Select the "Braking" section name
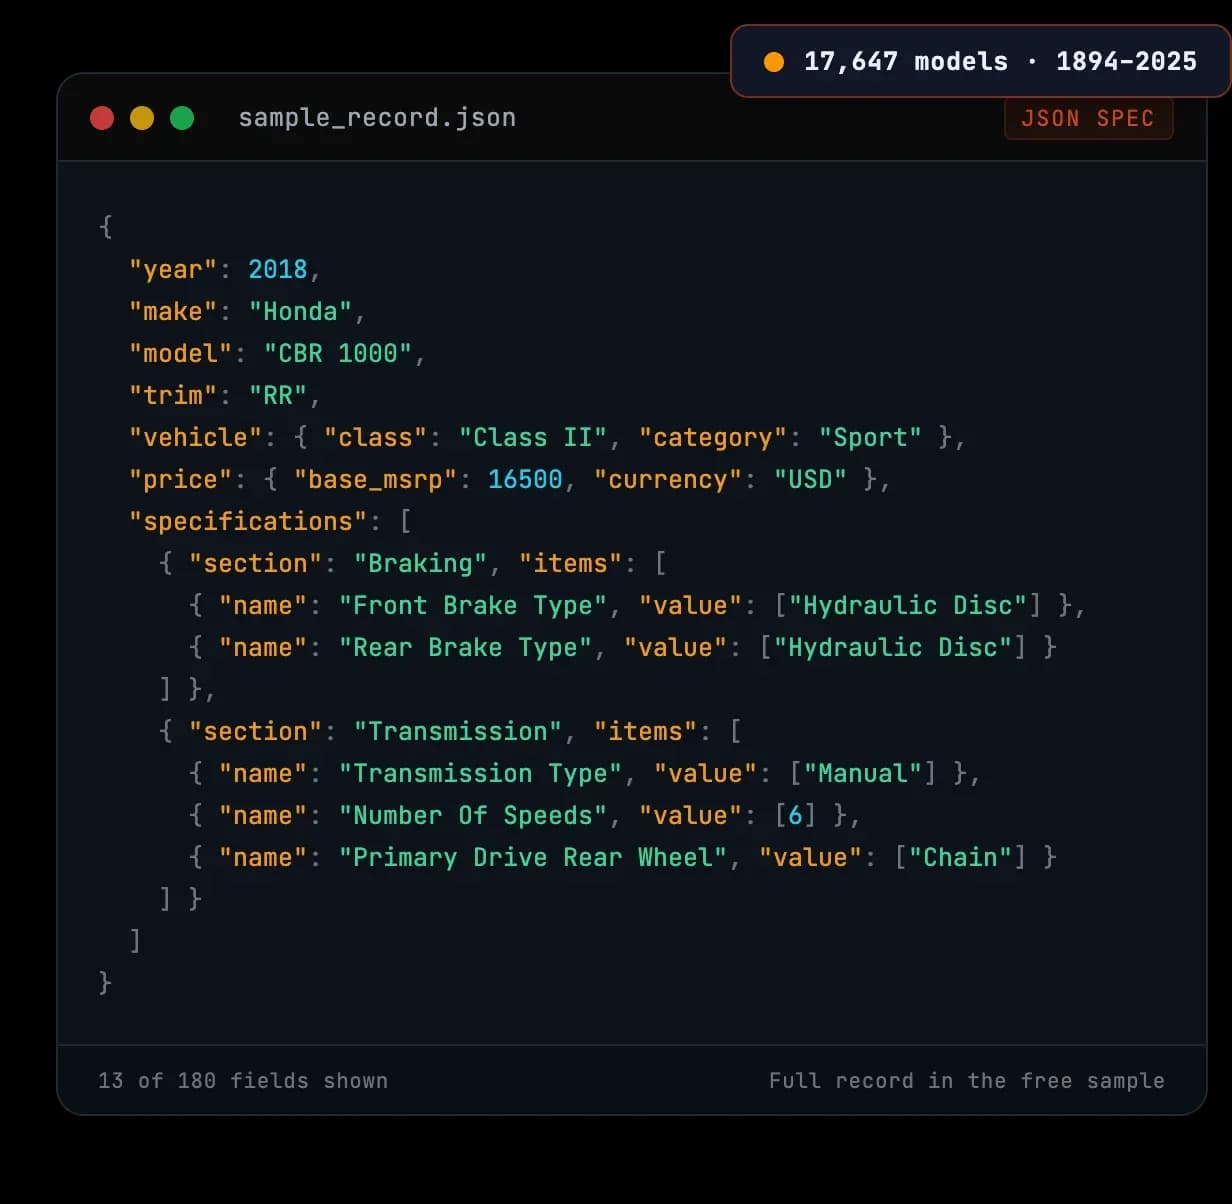 point(420,564)
